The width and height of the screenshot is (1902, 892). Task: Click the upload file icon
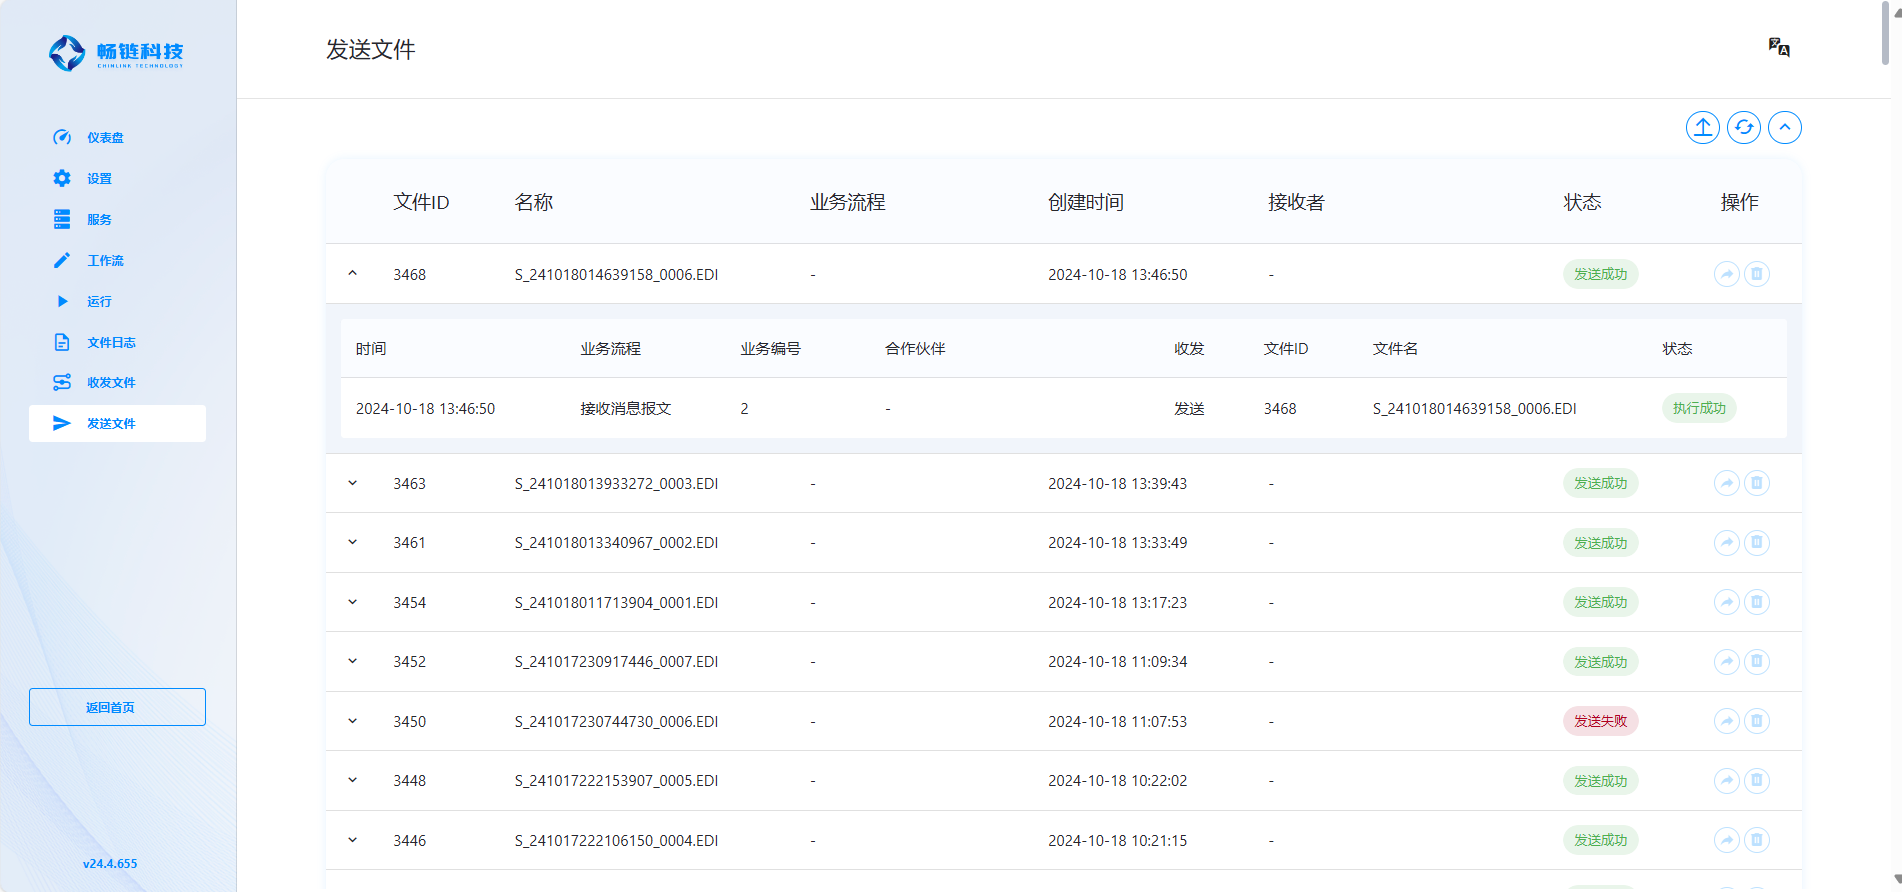coord(1702,128)
